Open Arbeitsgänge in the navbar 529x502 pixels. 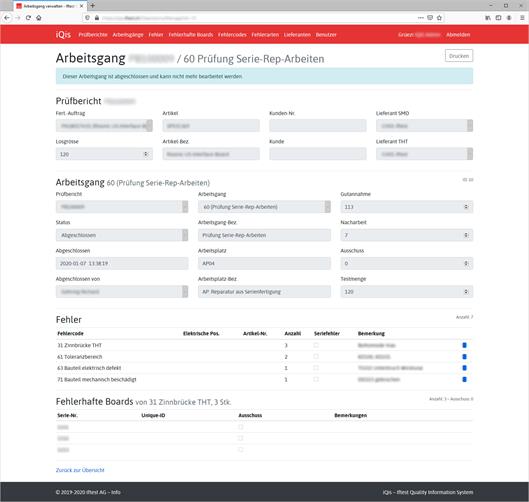[128, 35]
